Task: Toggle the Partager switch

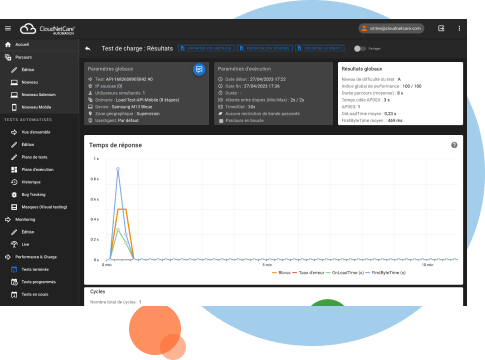Action: 360,49
